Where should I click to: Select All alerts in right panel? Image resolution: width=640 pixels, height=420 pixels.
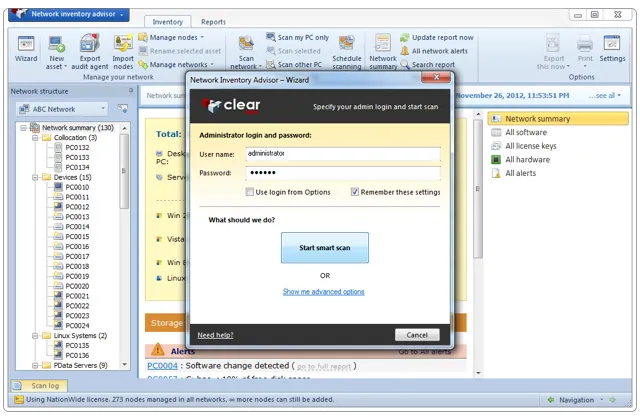tap(520, 173)
